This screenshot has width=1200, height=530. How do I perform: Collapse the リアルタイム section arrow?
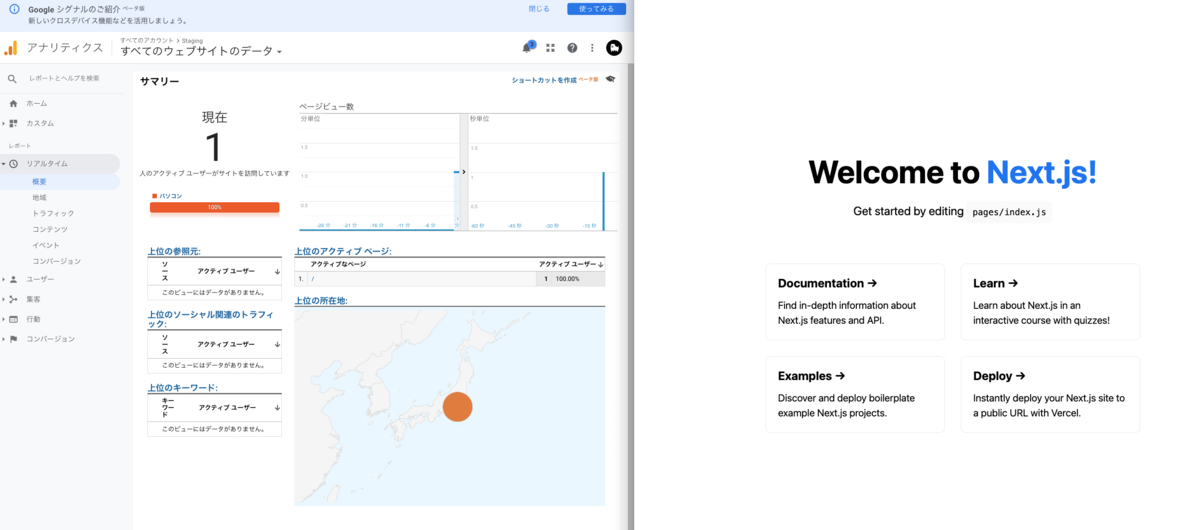[3, 163]
